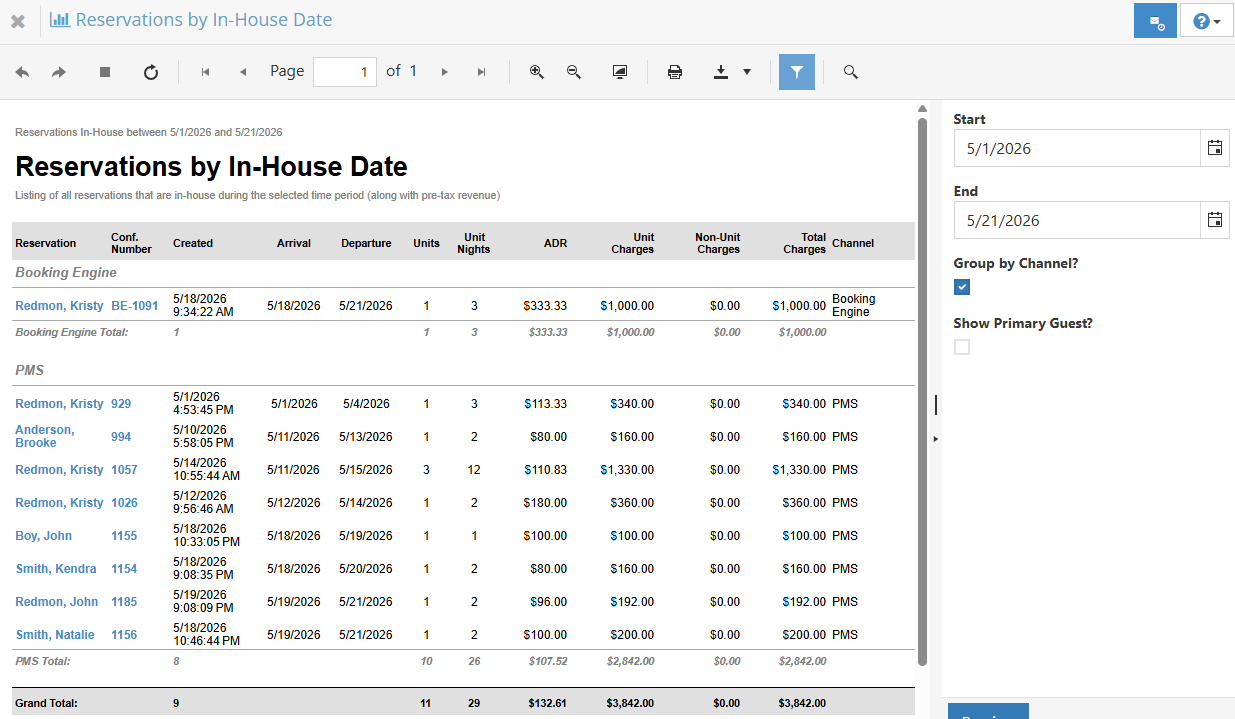The image size is (1235, 719).
Task: Print the report
Action: (x=675, y=72)
